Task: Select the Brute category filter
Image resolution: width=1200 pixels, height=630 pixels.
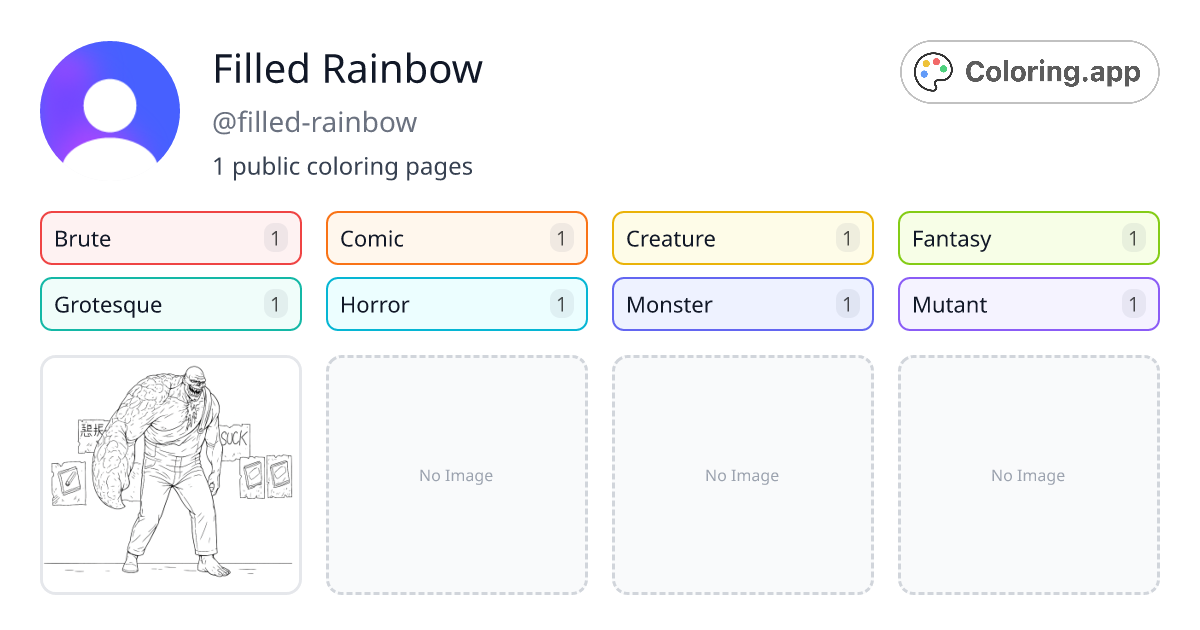Action: pos(170,238)
